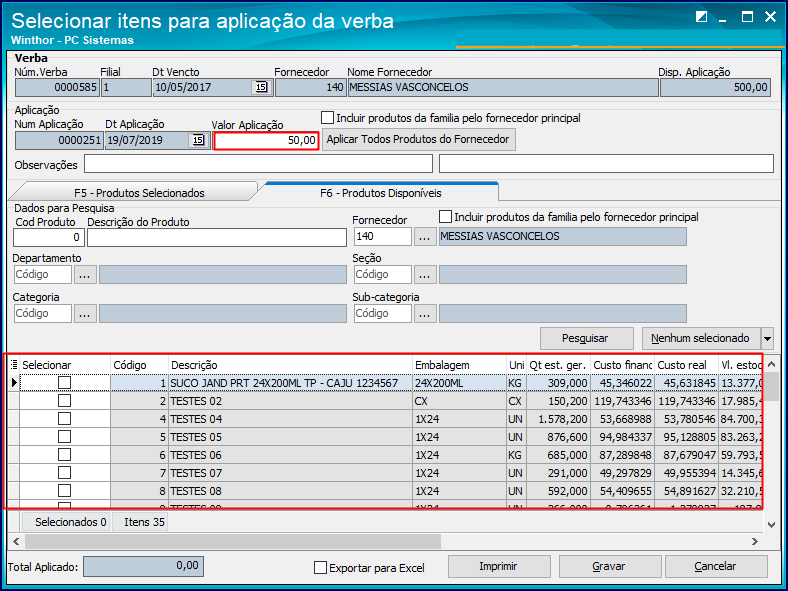Click the 1.578,200 quantity cell

[x=558, y=419]
